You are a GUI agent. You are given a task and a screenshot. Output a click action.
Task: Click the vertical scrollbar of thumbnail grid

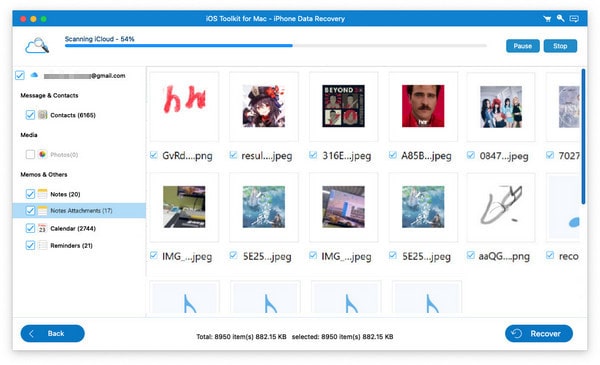[x=583, y=136]
